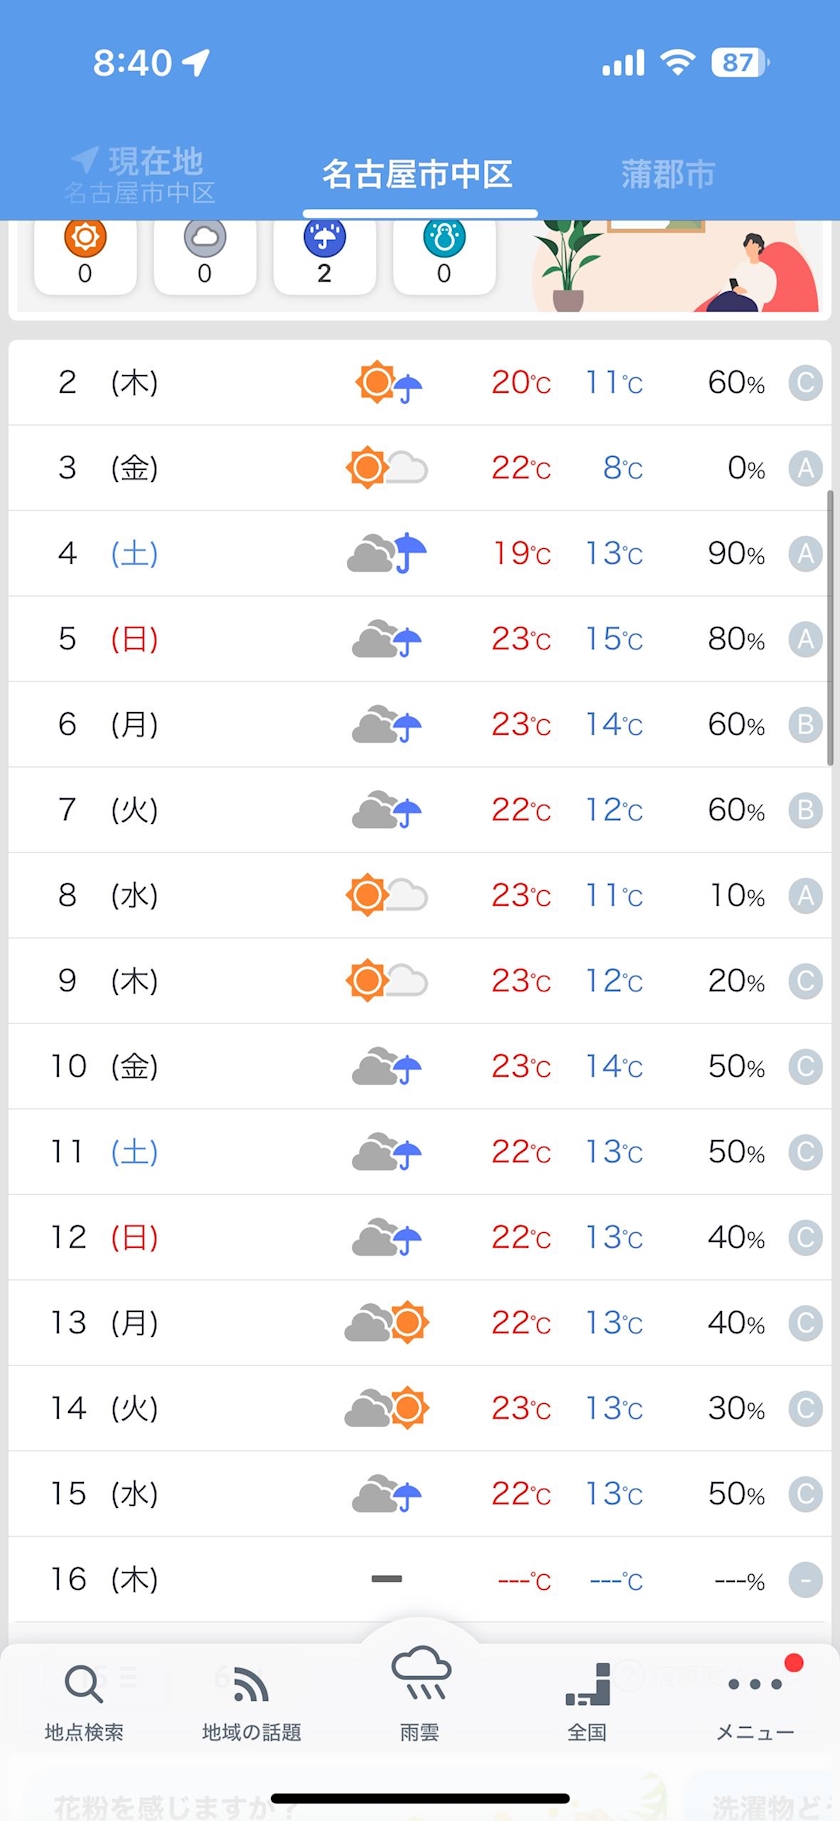This screenshot has height=1821, width=840.
Task: Tap reliability badge B for day 6
Action: coord(805,724)
